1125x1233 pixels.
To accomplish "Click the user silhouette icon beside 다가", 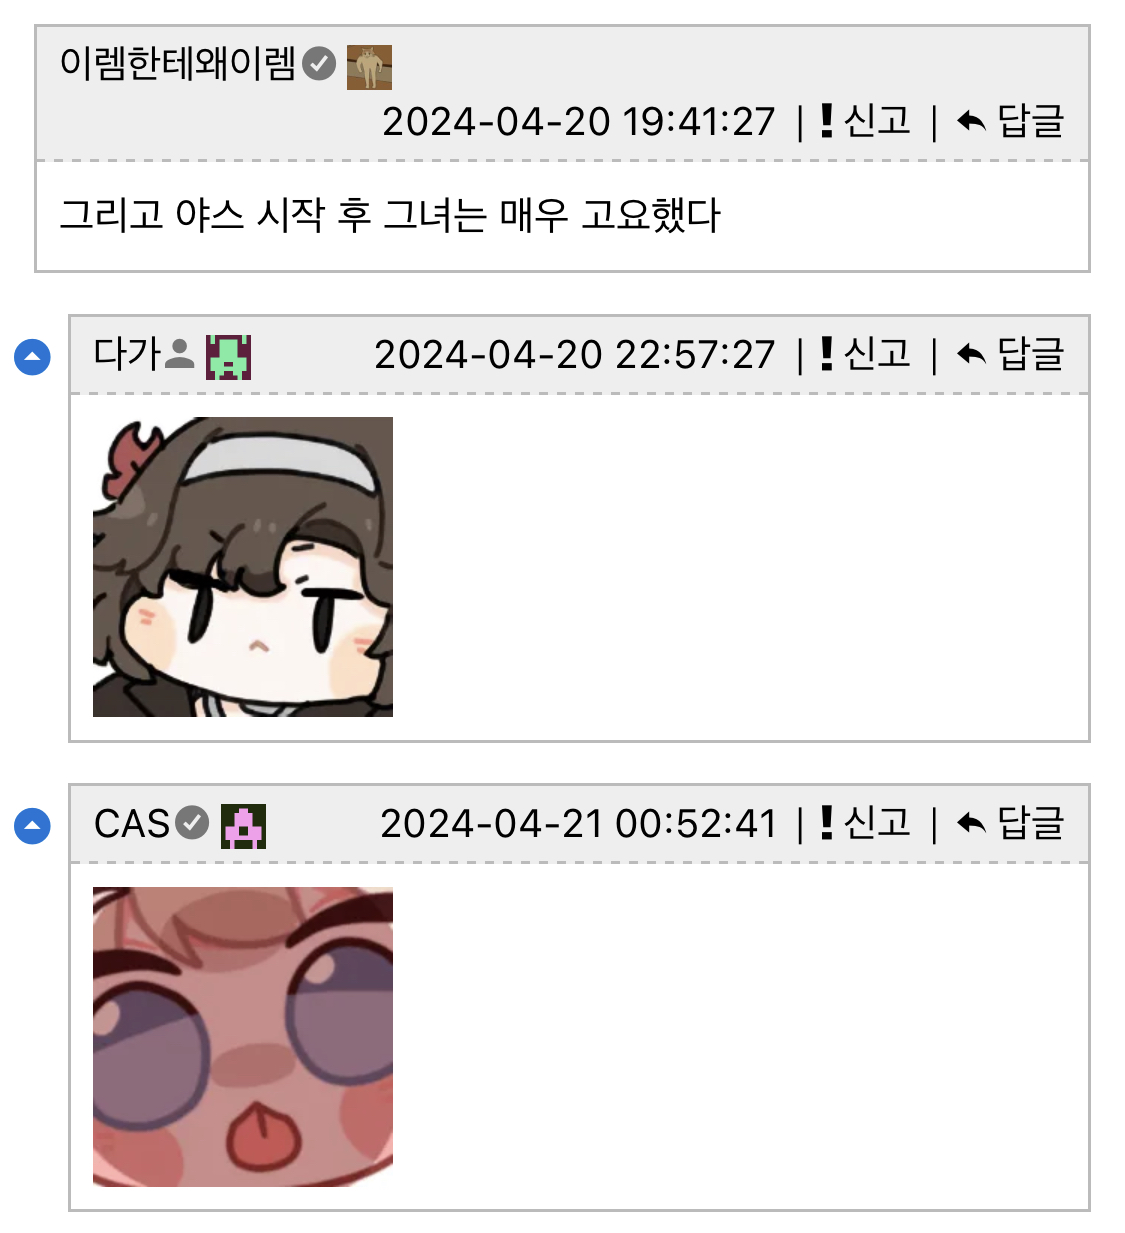I will click(179, 354).
